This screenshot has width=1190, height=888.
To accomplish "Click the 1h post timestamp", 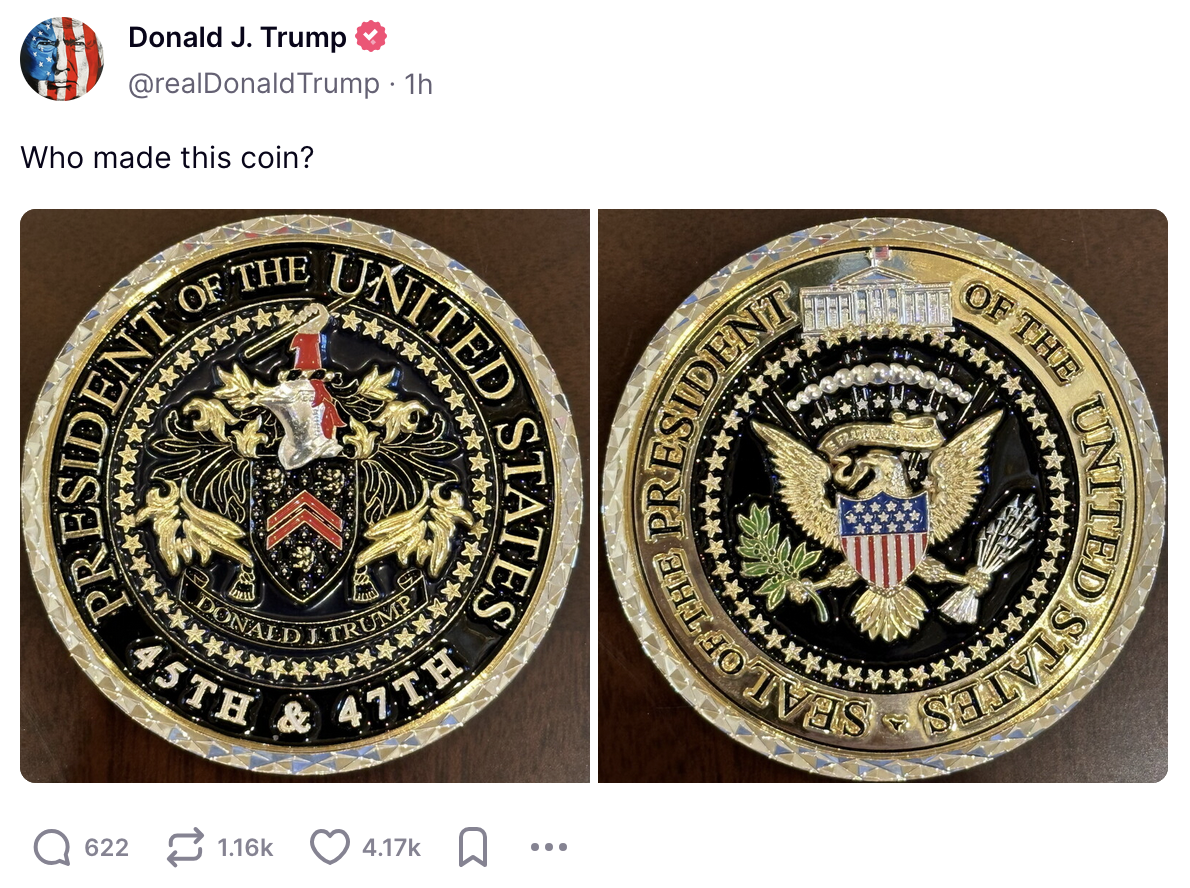I will pyautogui.click(x=418, y=84).
